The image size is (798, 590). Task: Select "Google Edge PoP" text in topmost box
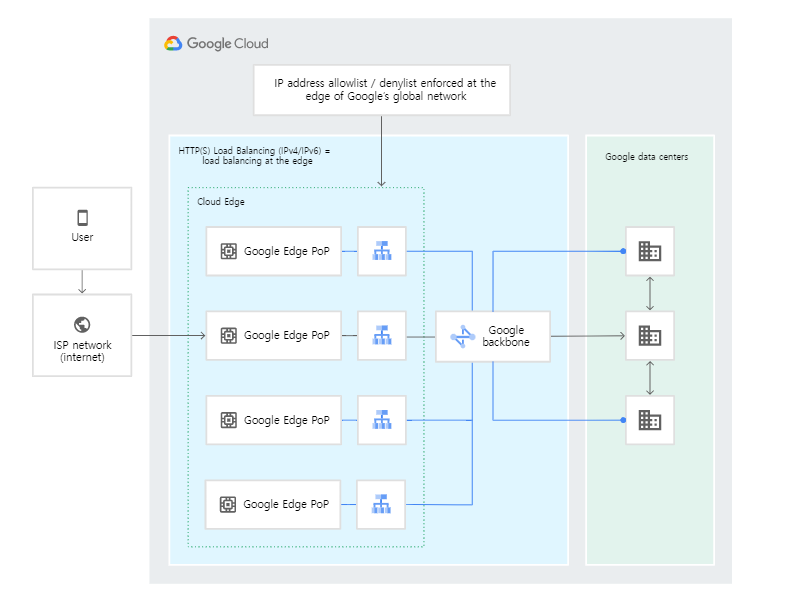coord(287,251)
